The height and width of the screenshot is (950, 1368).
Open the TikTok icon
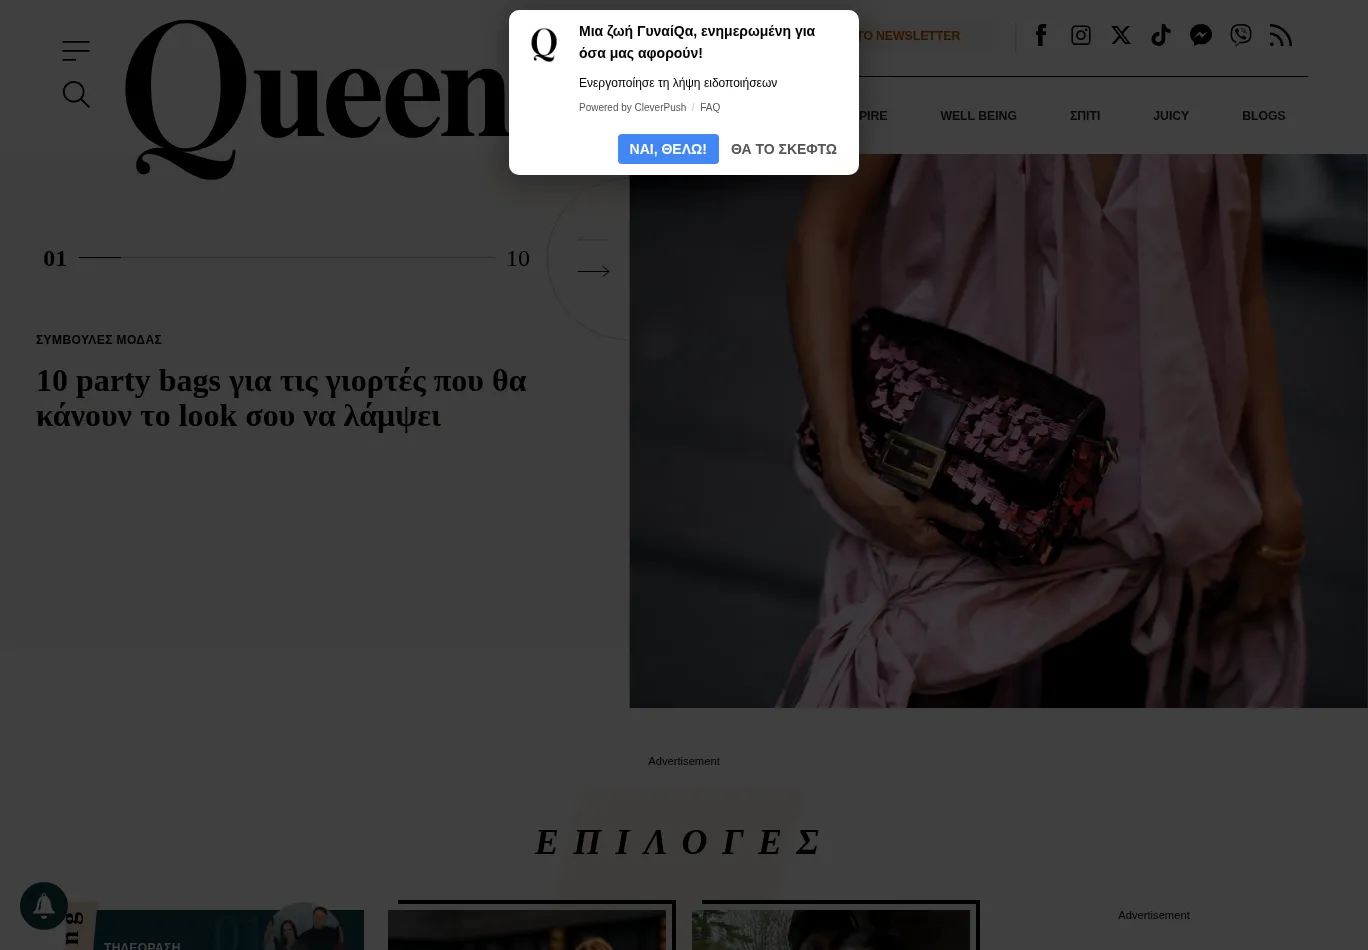(x=1161, y=35)
